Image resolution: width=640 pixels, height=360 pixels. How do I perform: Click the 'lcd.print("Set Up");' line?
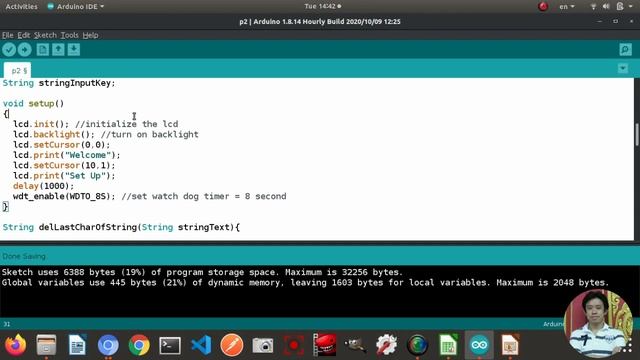point(64,176)
